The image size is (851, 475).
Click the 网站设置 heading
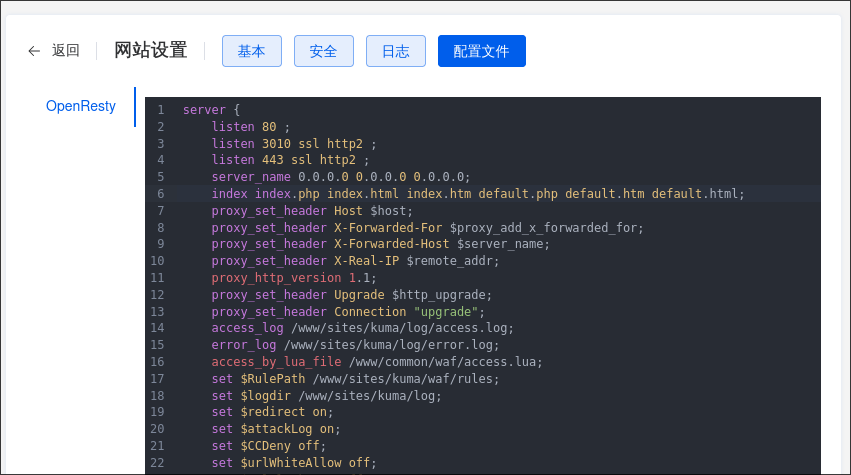point(151,50)
